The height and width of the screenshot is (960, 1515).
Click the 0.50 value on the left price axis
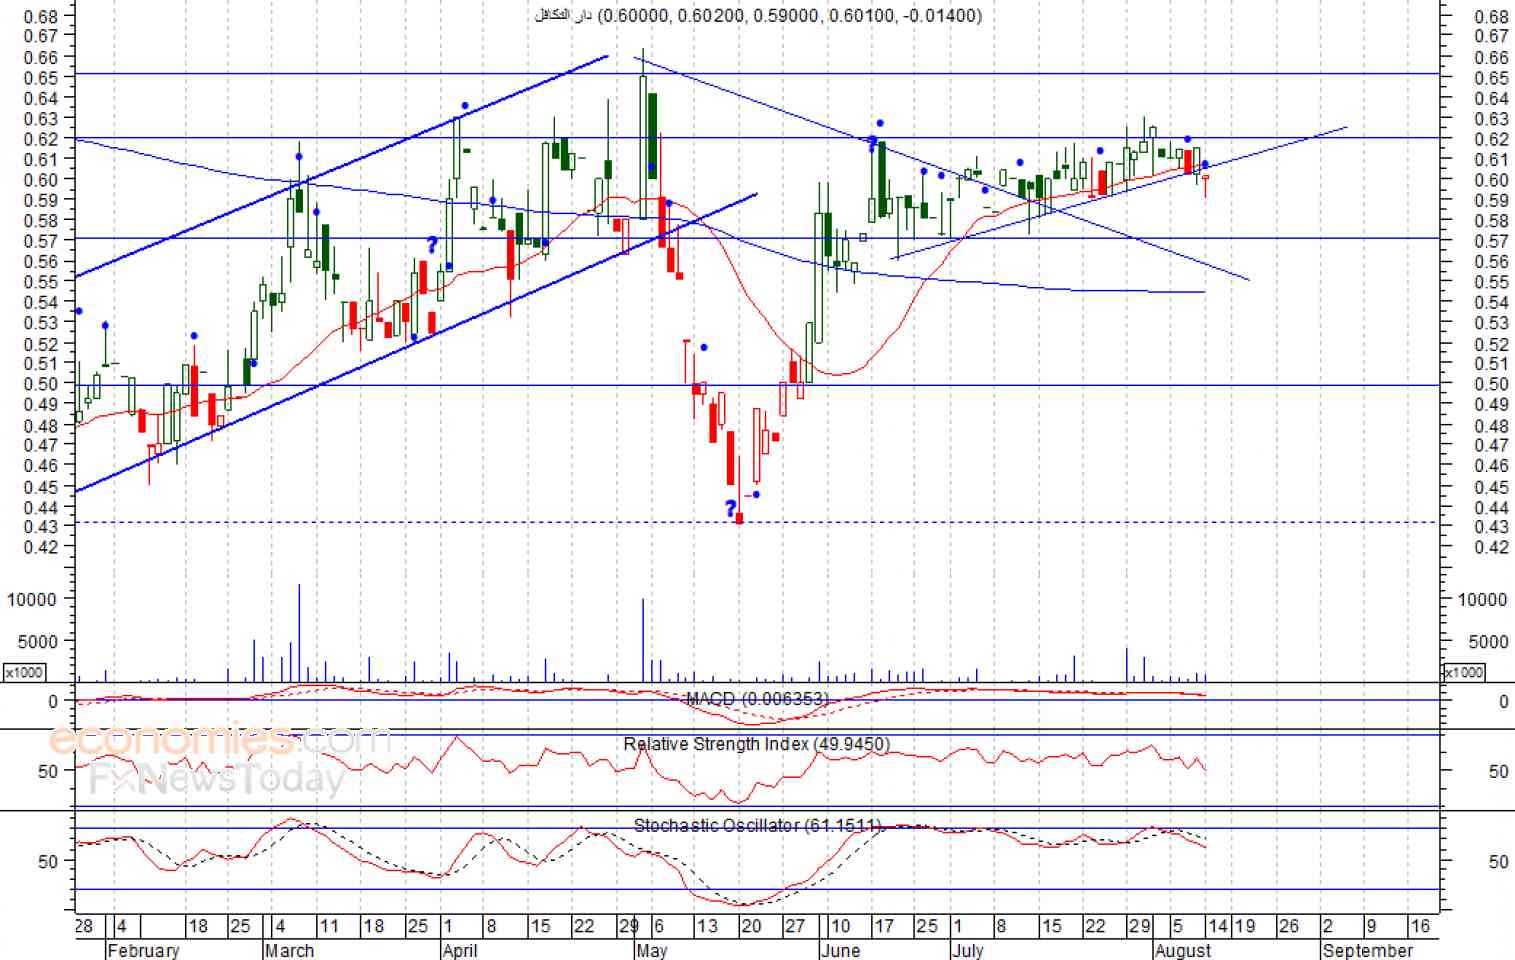pos(40,384)
